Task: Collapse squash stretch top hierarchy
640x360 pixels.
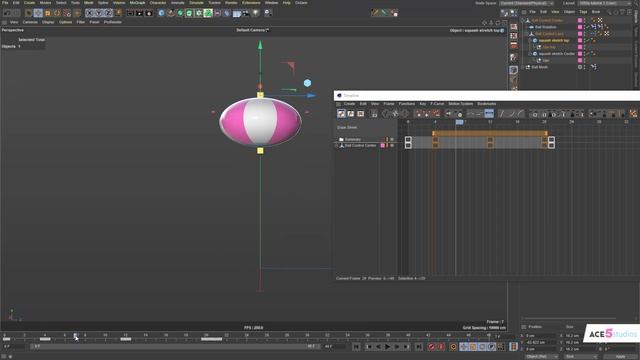Action: click(530, 40)
